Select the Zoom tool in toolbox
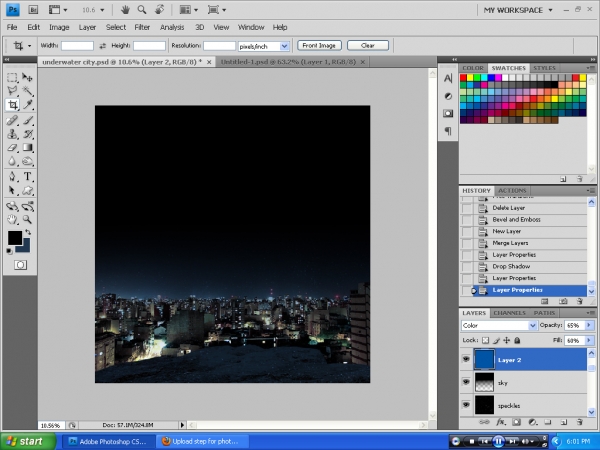The image size is (600, 450). pos(27,220)
